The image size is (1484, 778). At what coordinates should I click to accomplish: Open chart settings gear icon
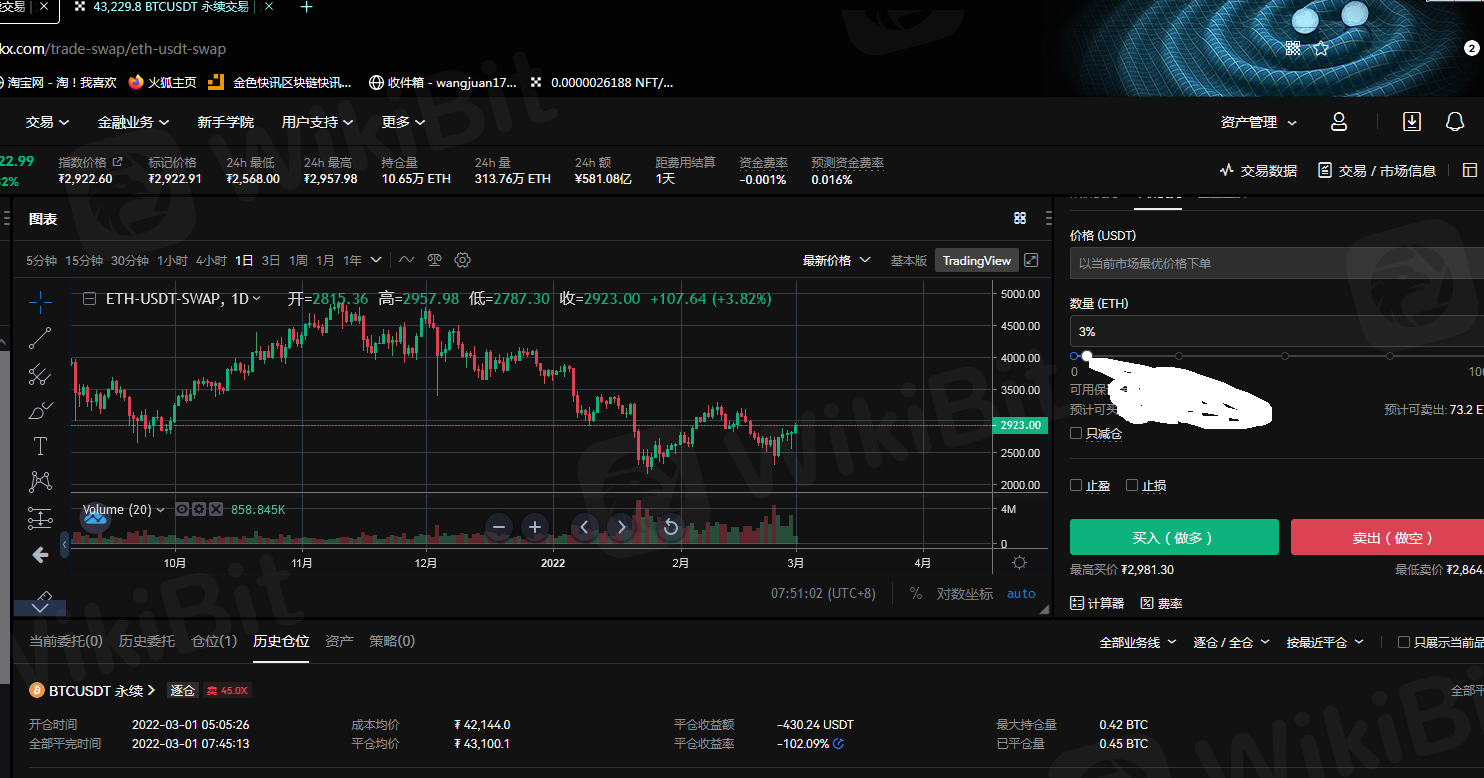(x=462, y=260)
